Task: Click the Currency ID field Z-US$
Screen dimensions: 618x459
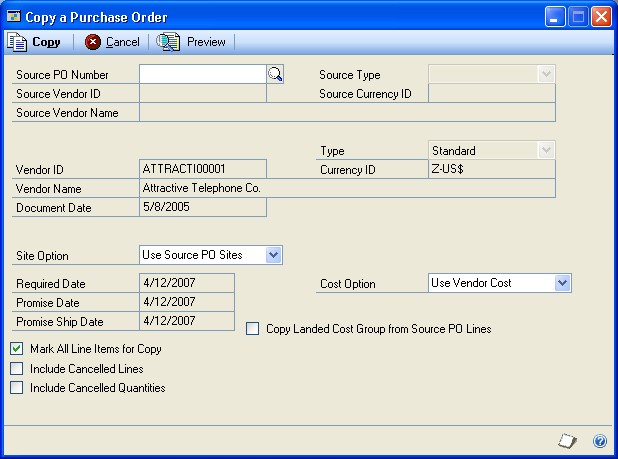Action: pos(492,169)
